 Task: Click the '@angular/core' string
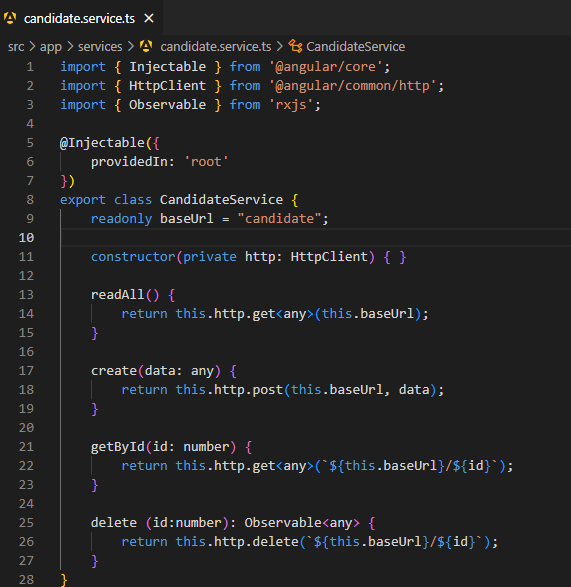click(x=326, y=67)
